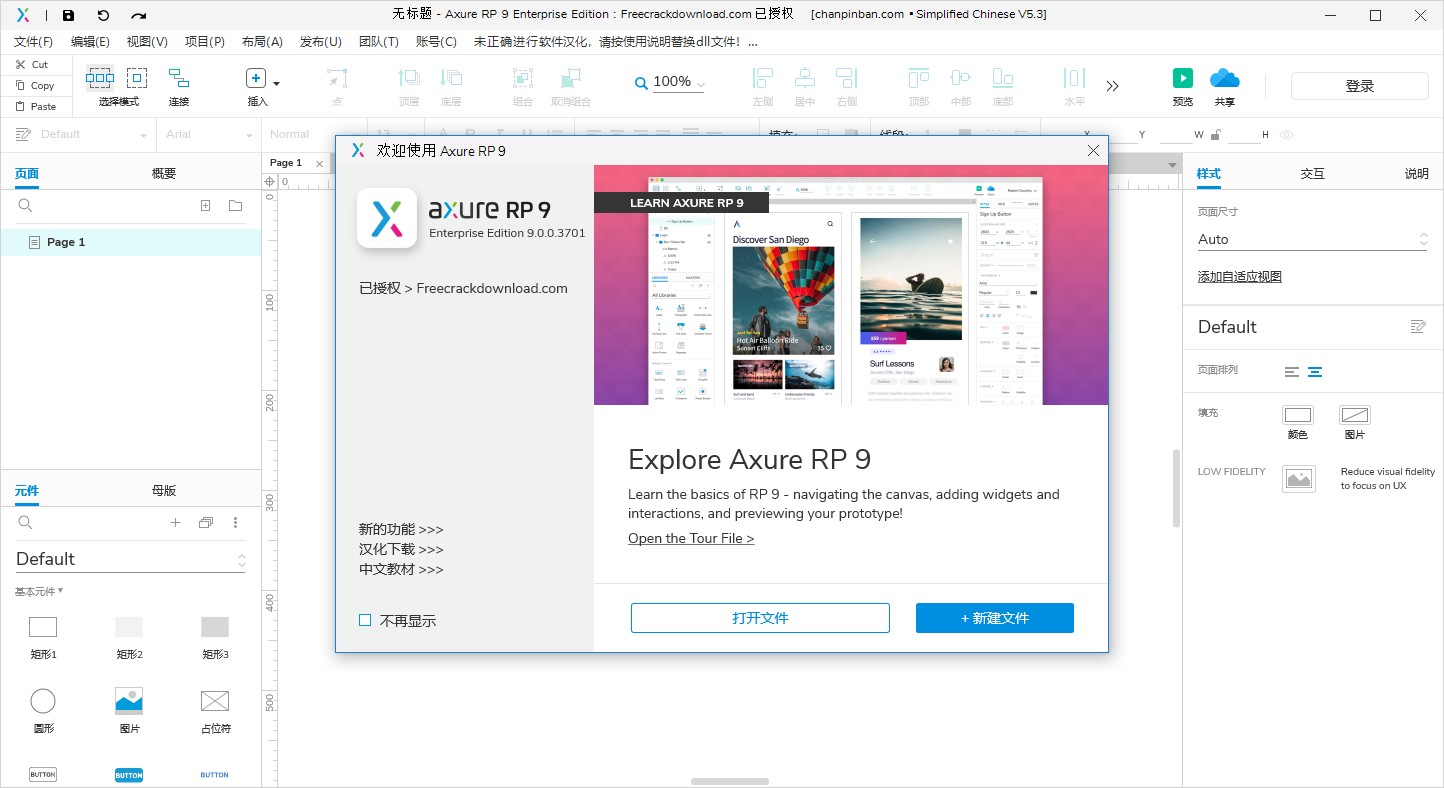This screenshot has width=1444, height=788.
Task: Toggle the LOW FIDELITY image mode
Action: (x=1299, y=479)
